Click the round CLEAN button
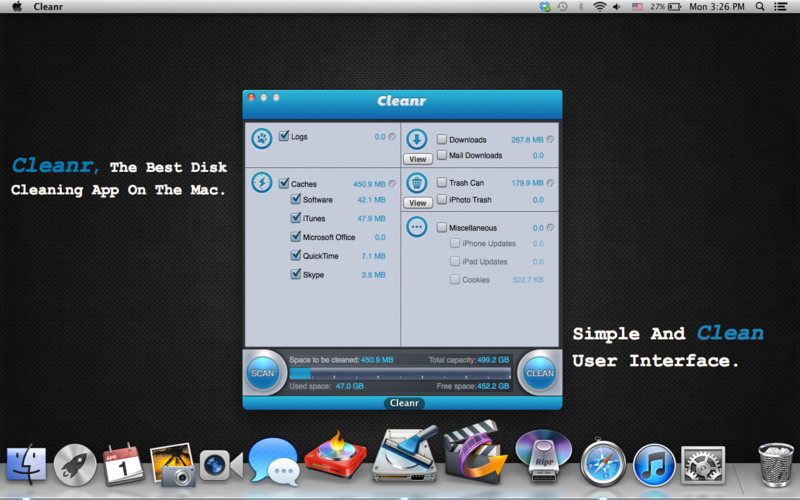Viewport: 800px width, 500px height. [x=540, y=373]
